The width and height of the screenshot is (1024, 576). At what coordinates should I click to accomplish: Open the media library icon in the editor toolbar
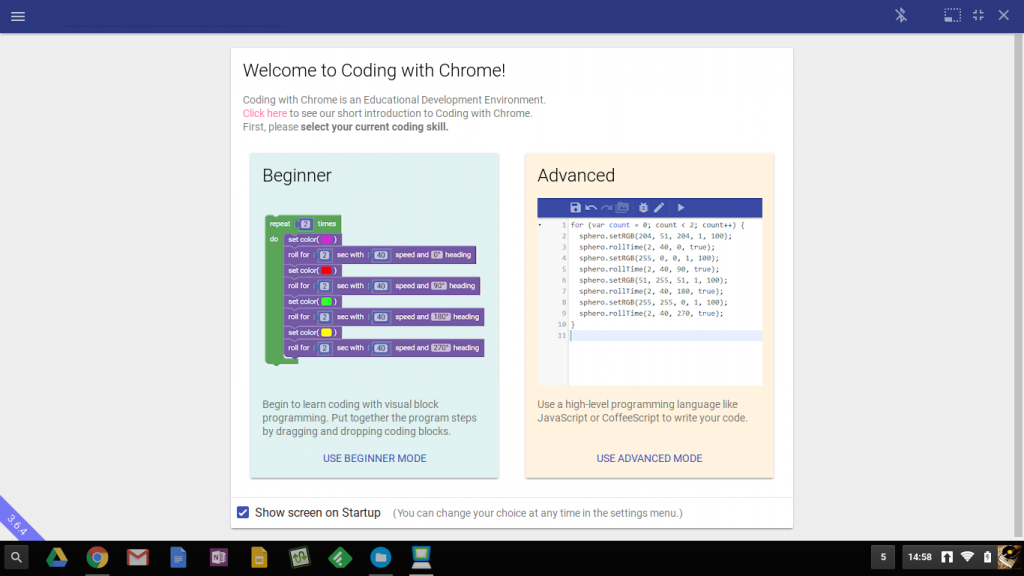coord(624,207)
